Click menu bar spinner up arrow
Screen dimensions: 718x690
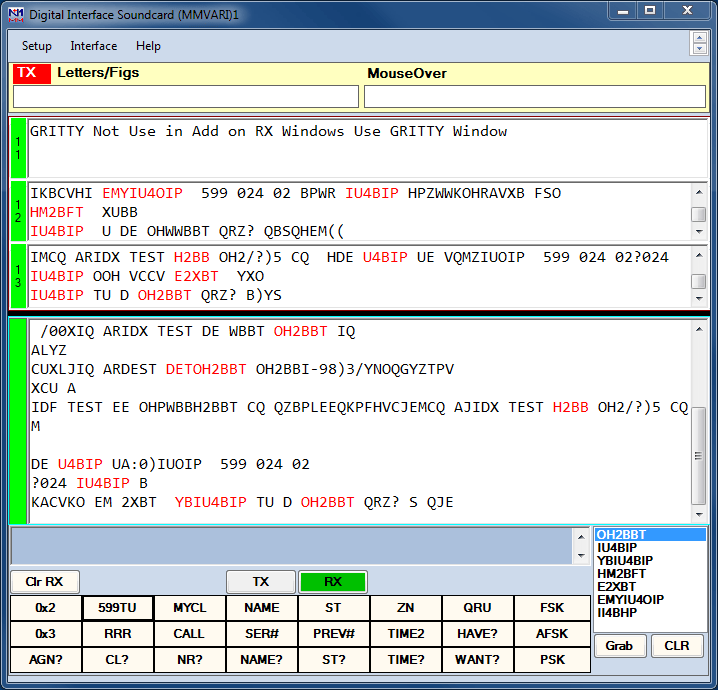click(x=699, y=38)
